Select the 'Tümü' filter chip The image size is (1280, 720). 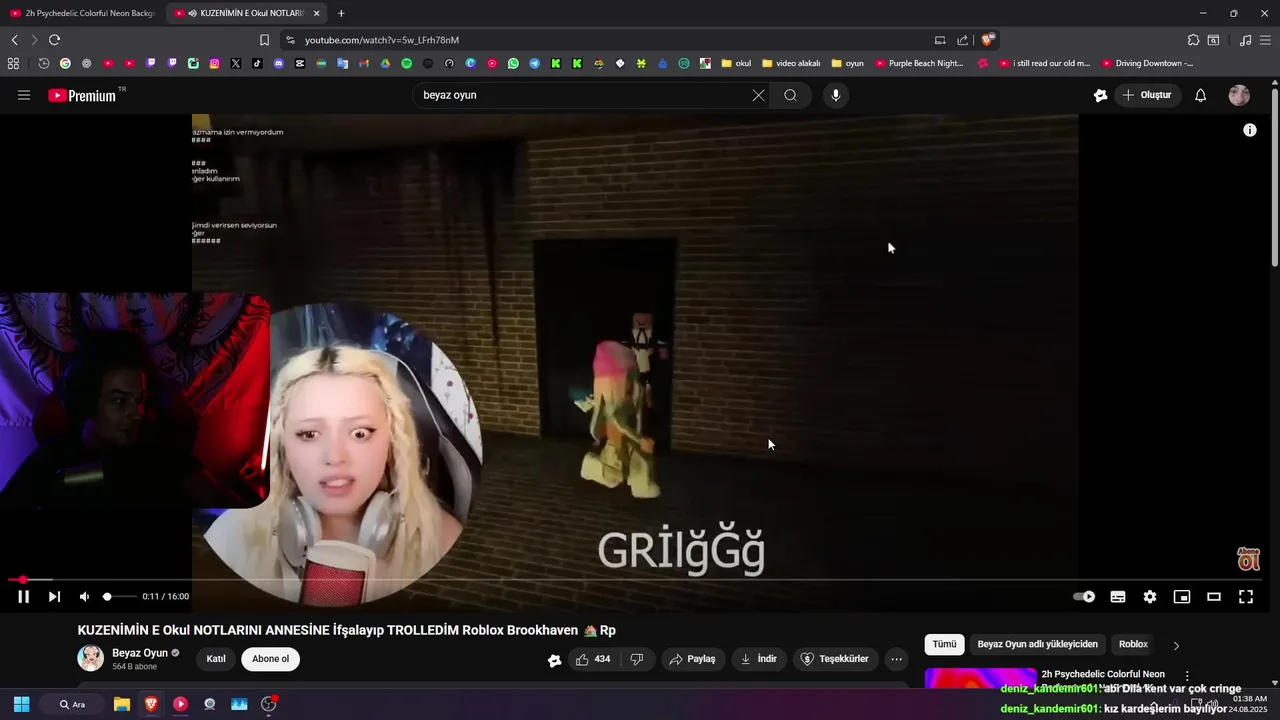[x=944, y=644]
